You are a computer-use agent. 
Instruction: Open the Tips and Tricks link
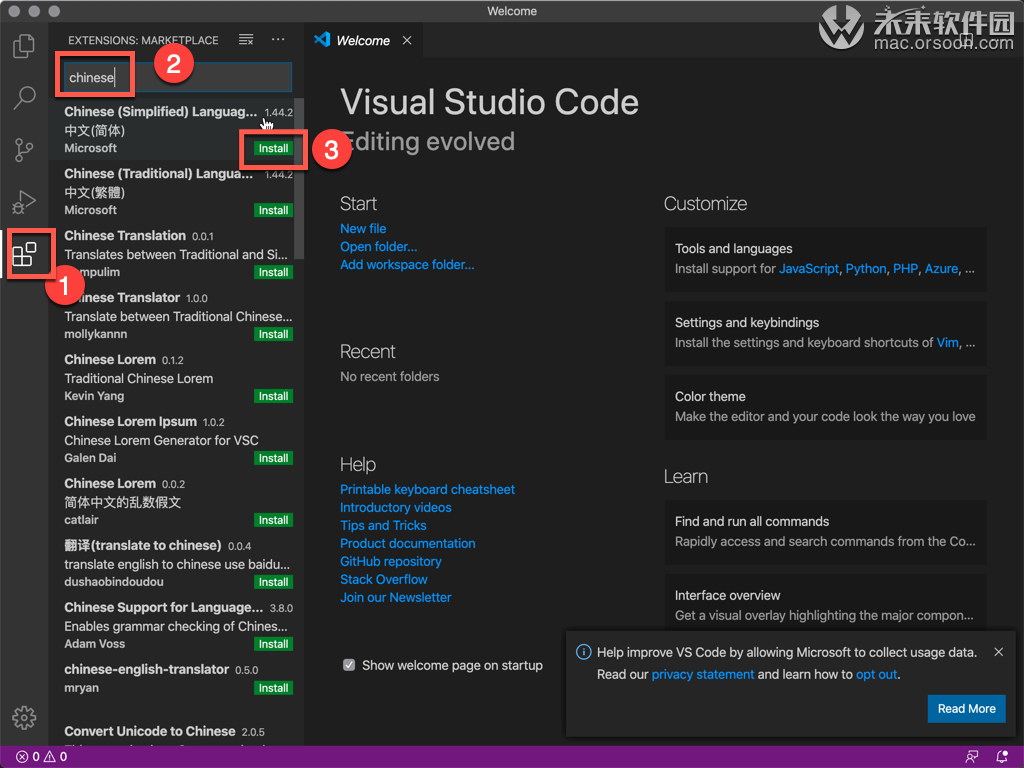pyautogui.click(x=383, y=525)
